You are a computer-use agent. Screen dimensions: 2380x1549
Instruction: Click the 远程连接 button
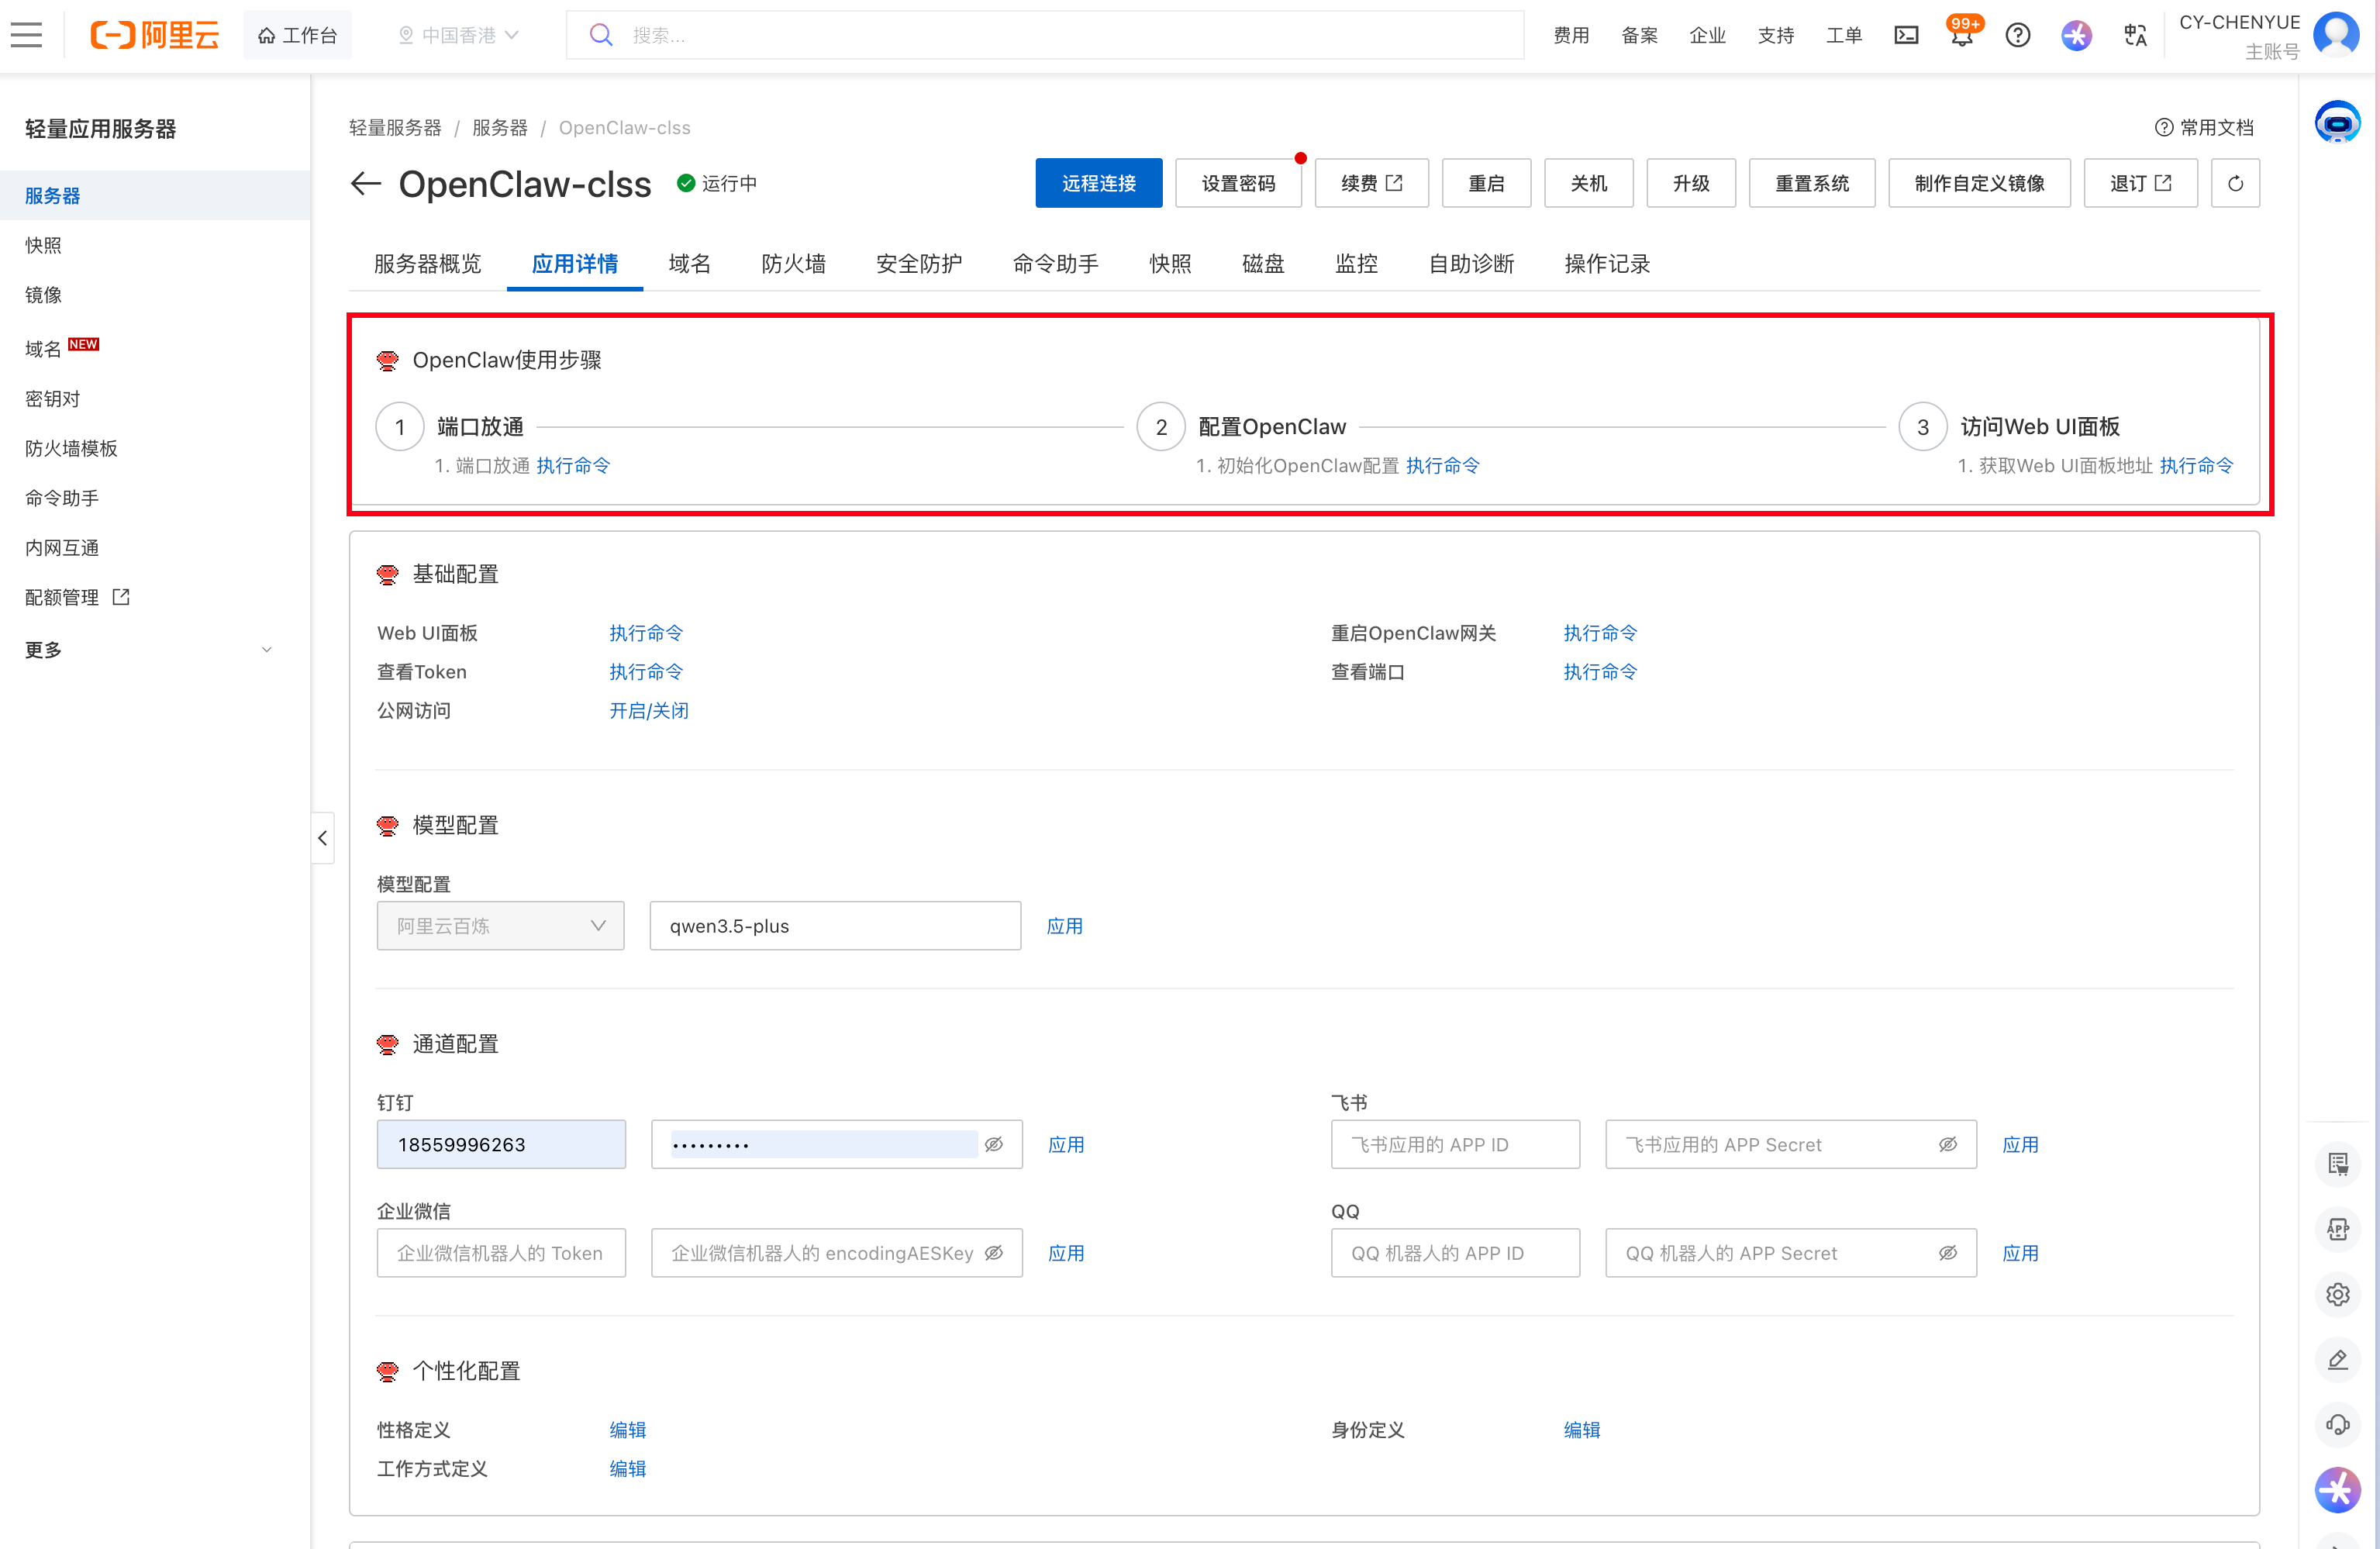(1098, 183)
